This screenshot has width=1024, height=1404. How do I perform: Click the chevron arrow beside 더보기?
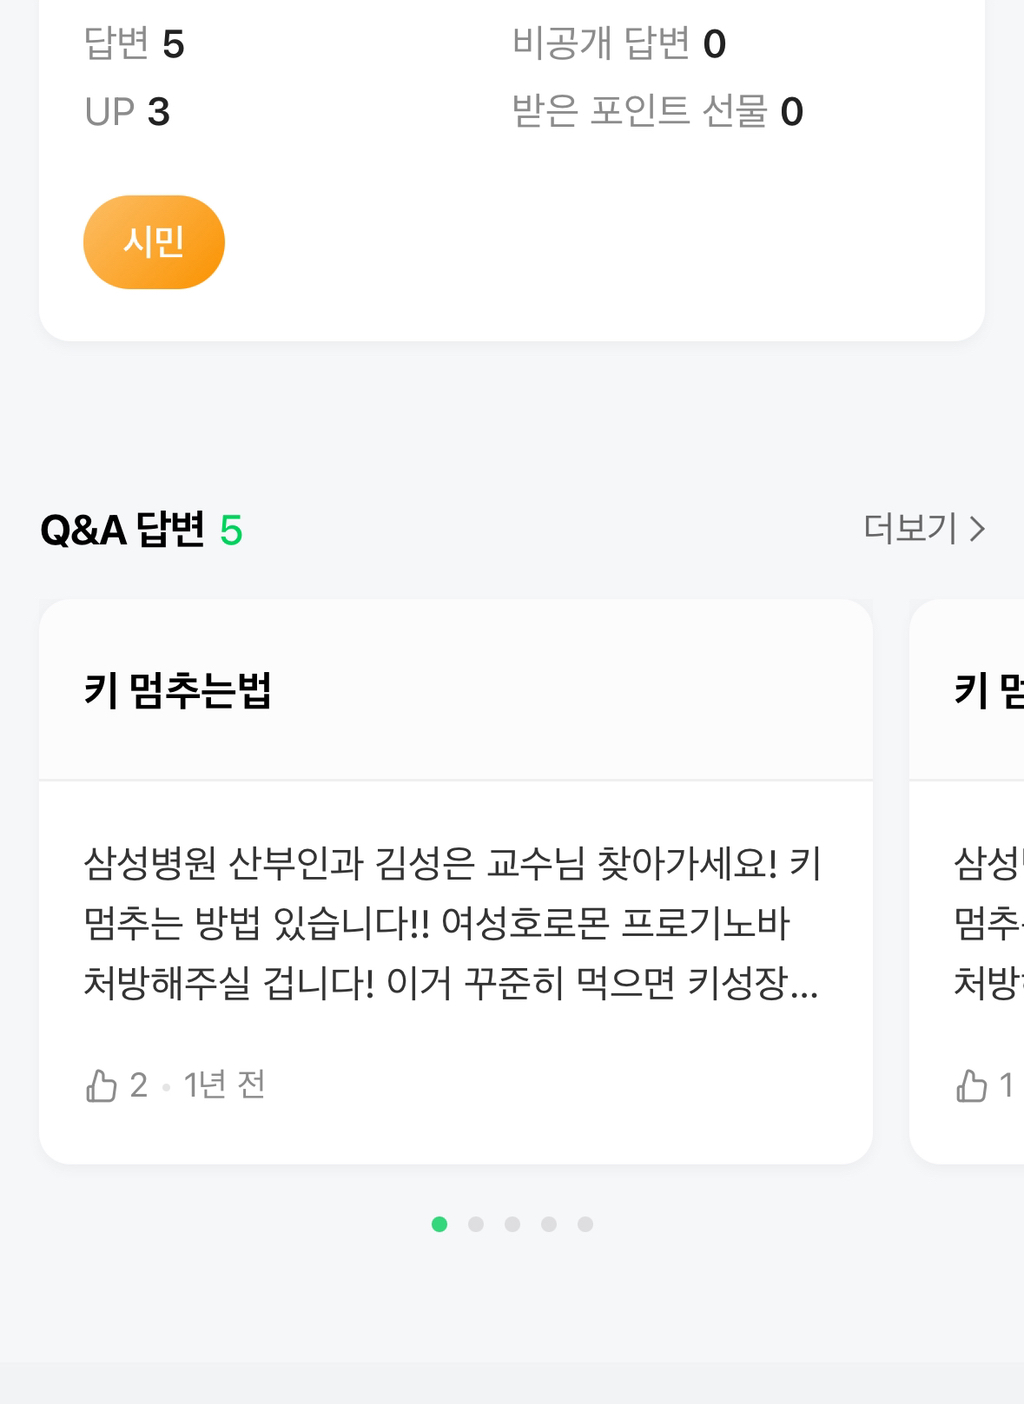tap(978, 528)
